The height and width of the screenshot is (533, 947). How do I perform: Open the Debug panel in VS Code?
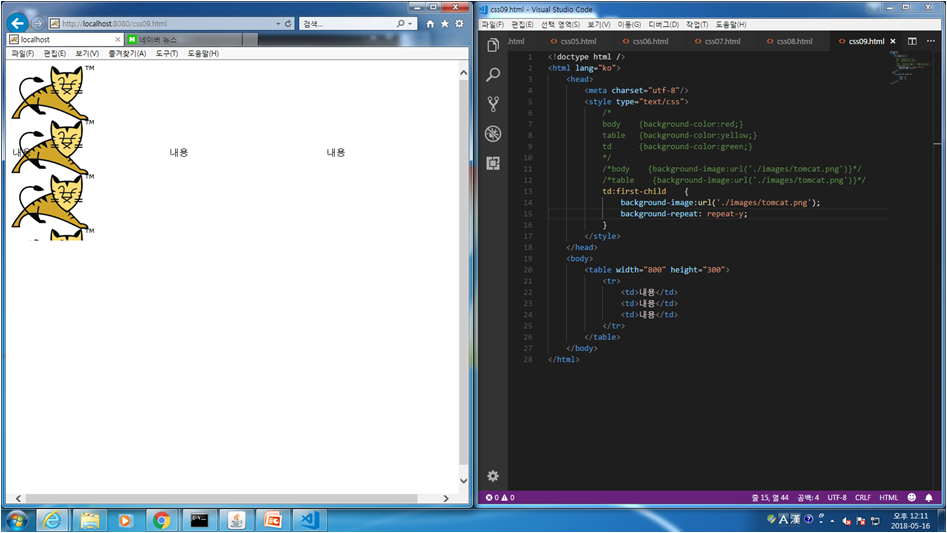click(493, 133)
